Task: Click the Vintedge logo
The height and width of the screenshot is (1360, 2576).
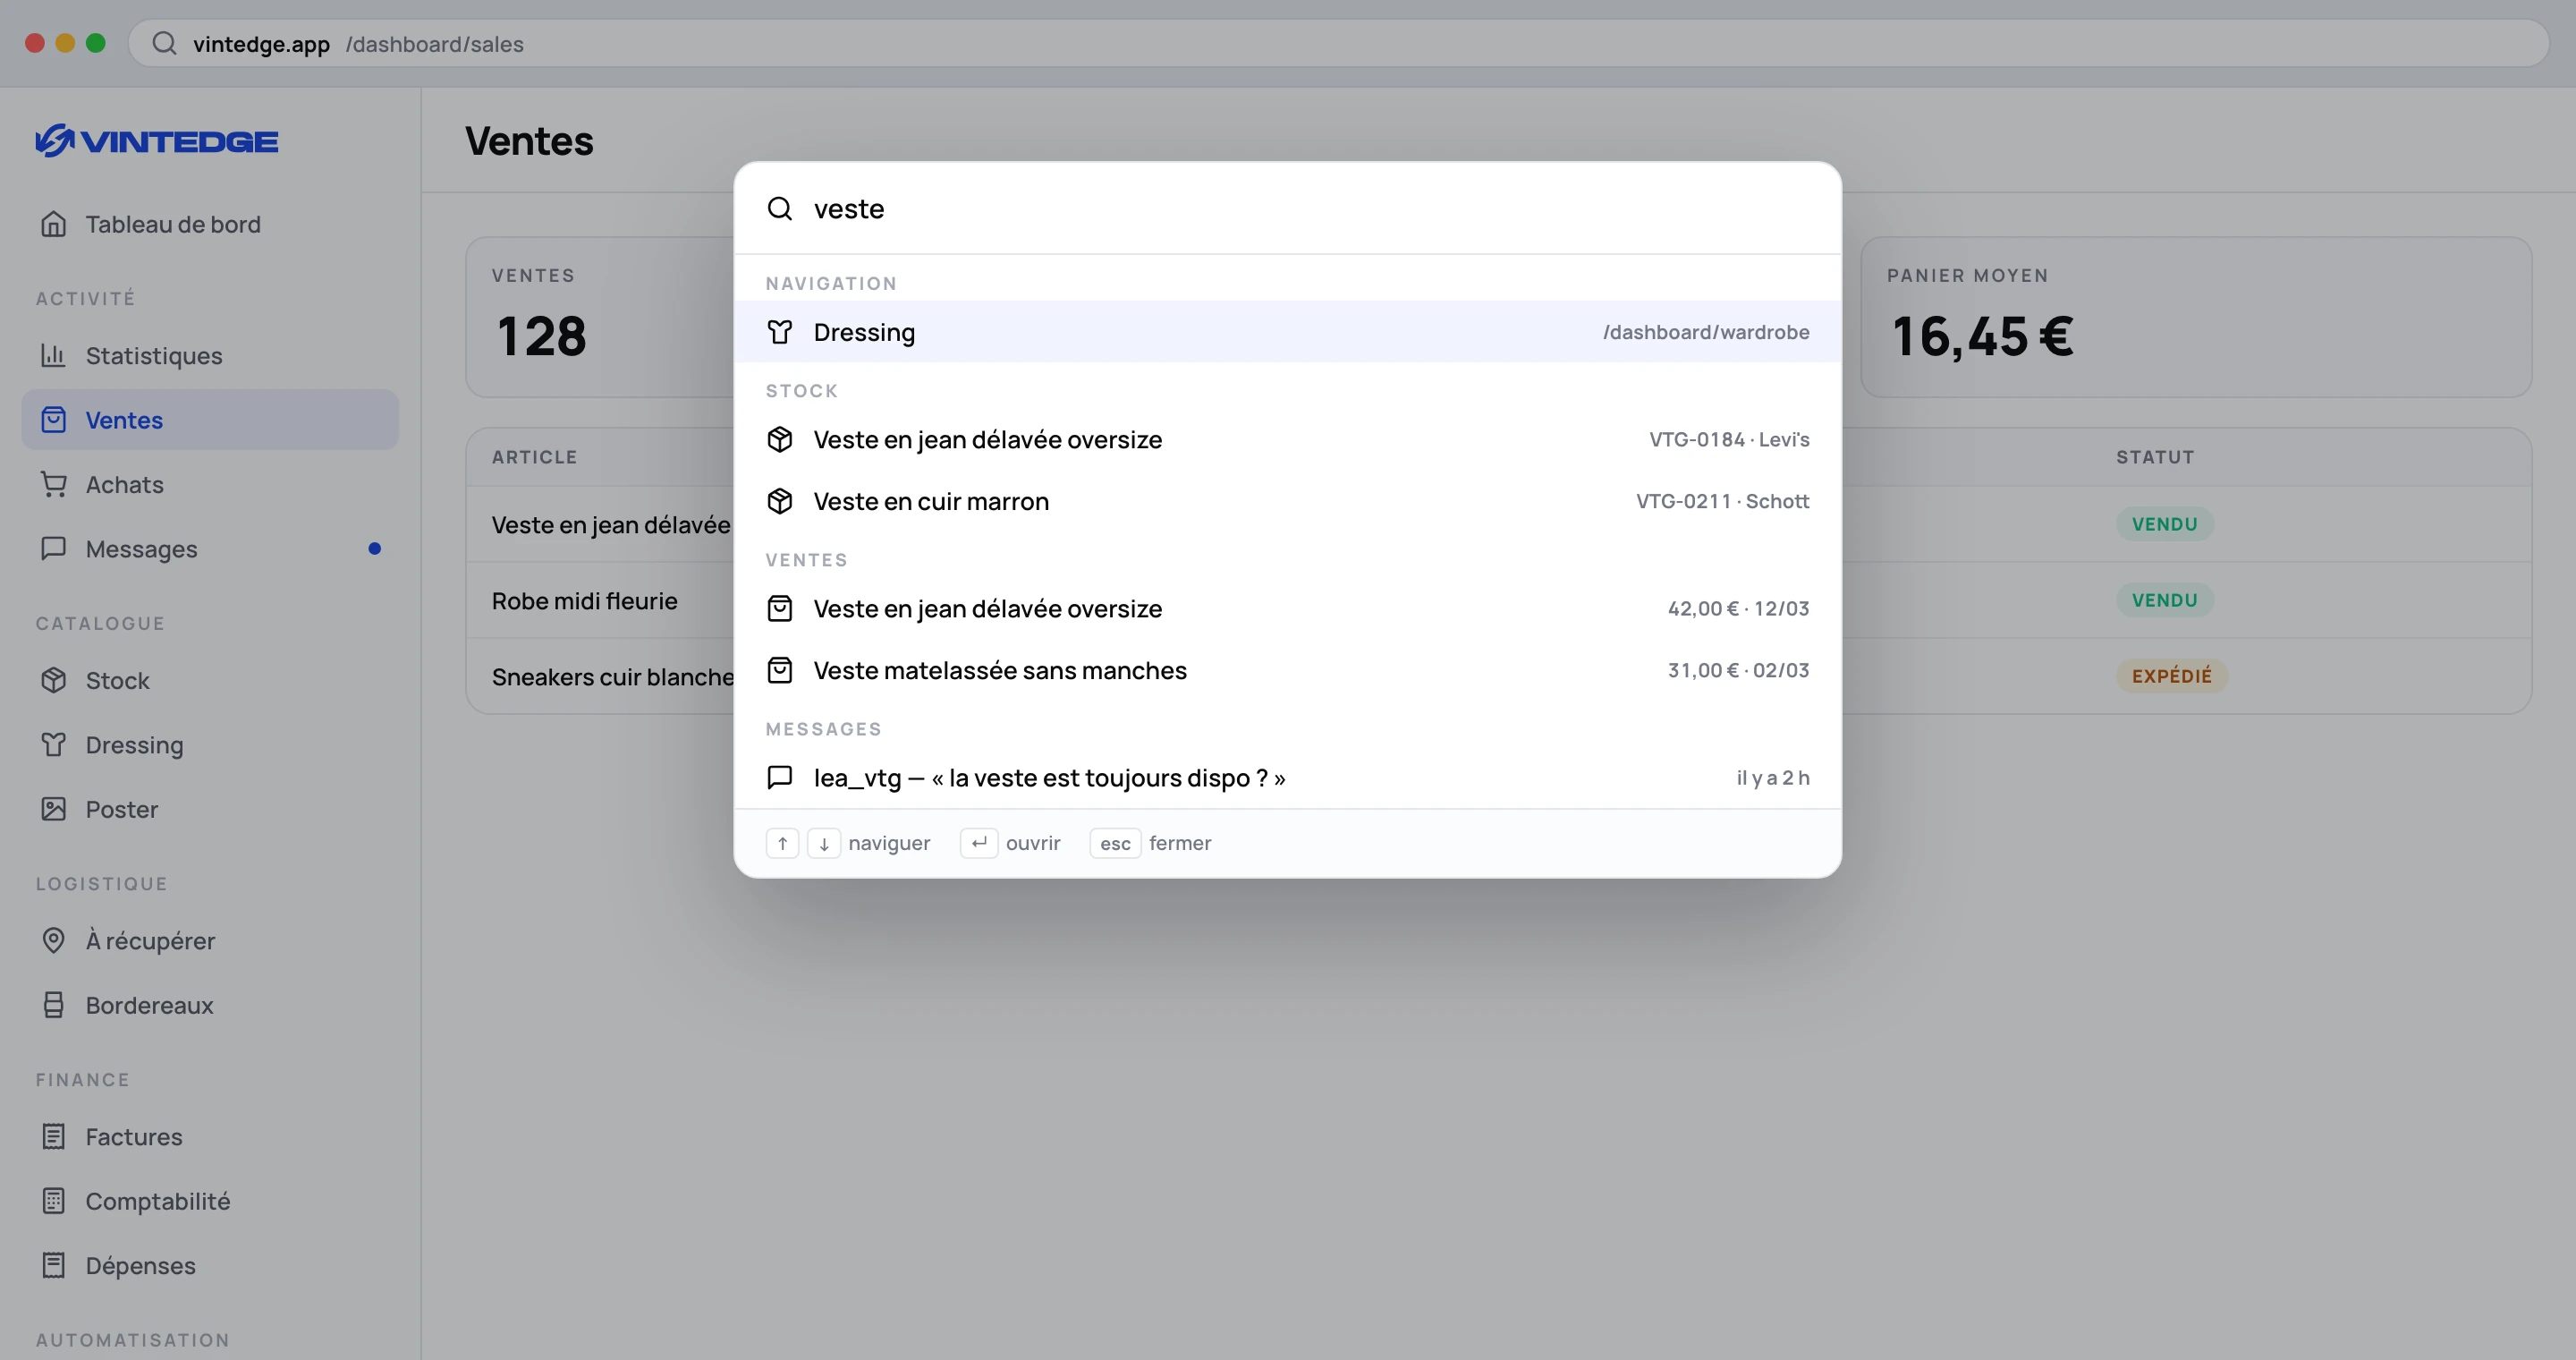Action: tap(157, 141)
